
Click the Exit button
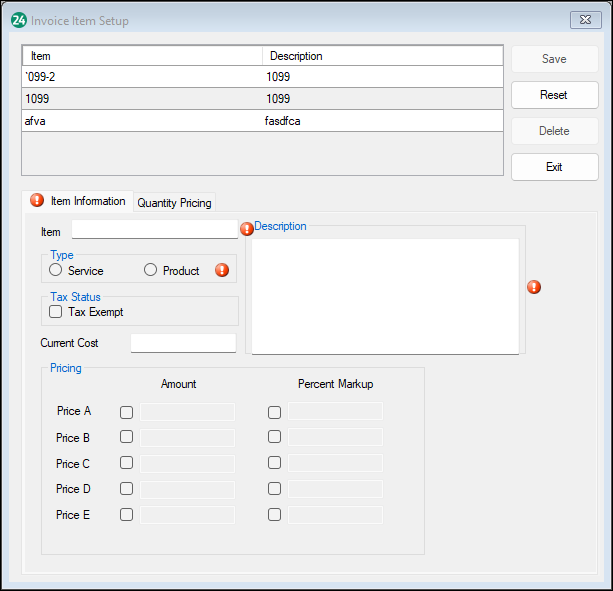[x=554, y=167]
